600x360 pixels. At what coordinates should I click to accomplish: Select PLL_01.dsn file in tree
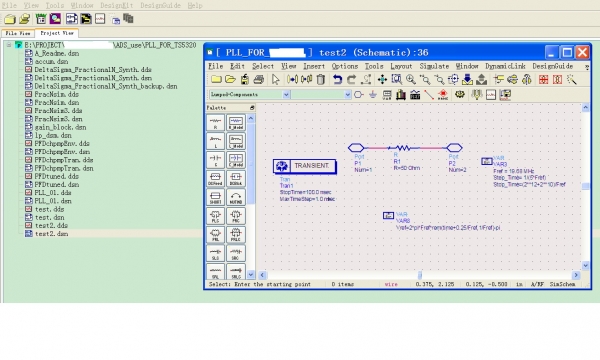click(x=53, y=201)
